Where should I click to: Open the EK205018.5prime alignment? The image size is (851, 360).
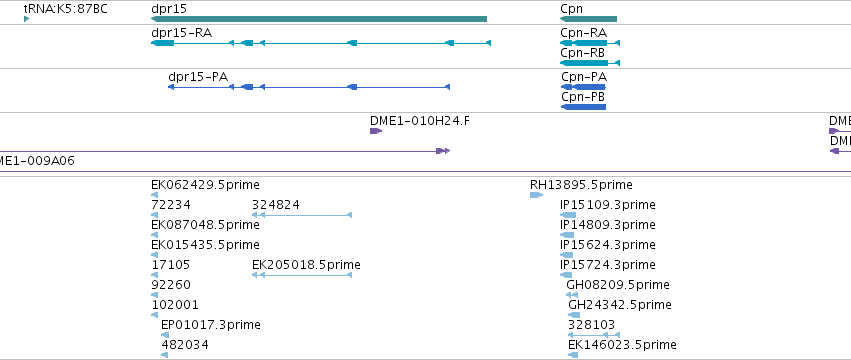coord(302,275)
